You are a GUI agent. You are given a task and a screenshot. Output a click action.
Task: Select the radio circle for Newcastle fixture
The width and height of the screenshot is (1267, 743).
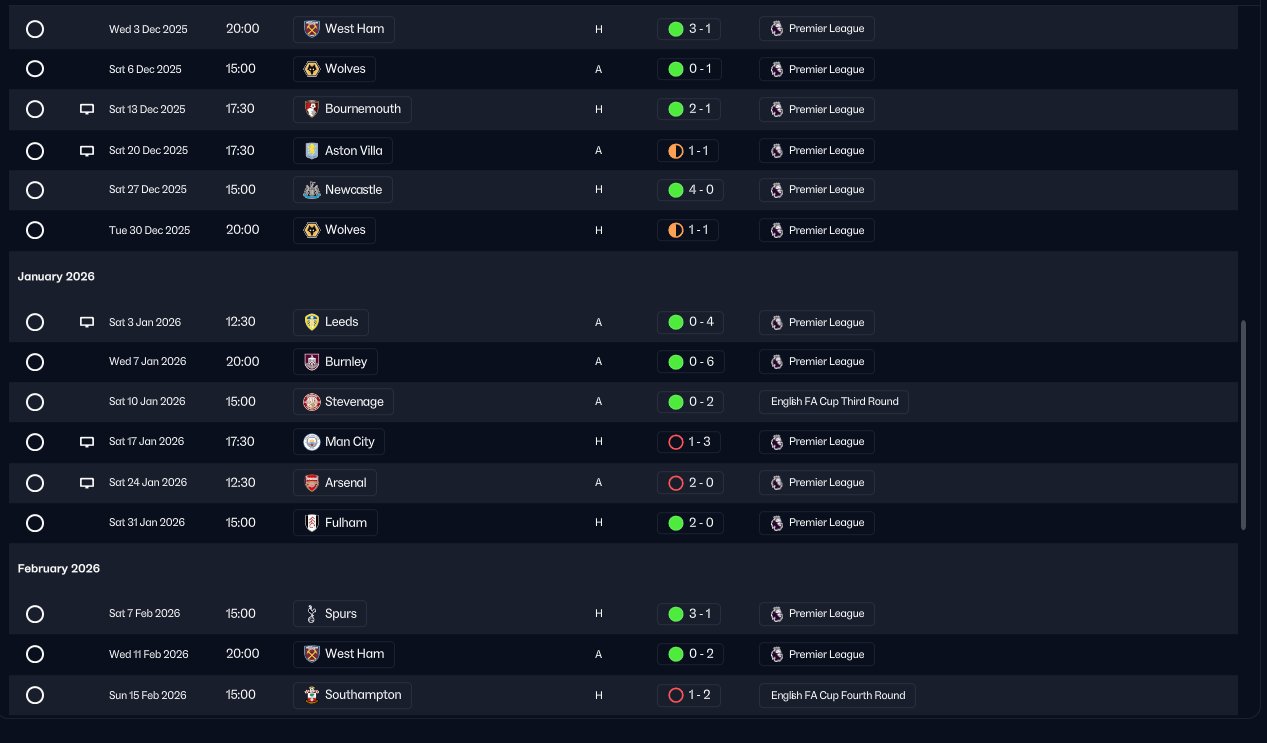(x=35, y=190)
